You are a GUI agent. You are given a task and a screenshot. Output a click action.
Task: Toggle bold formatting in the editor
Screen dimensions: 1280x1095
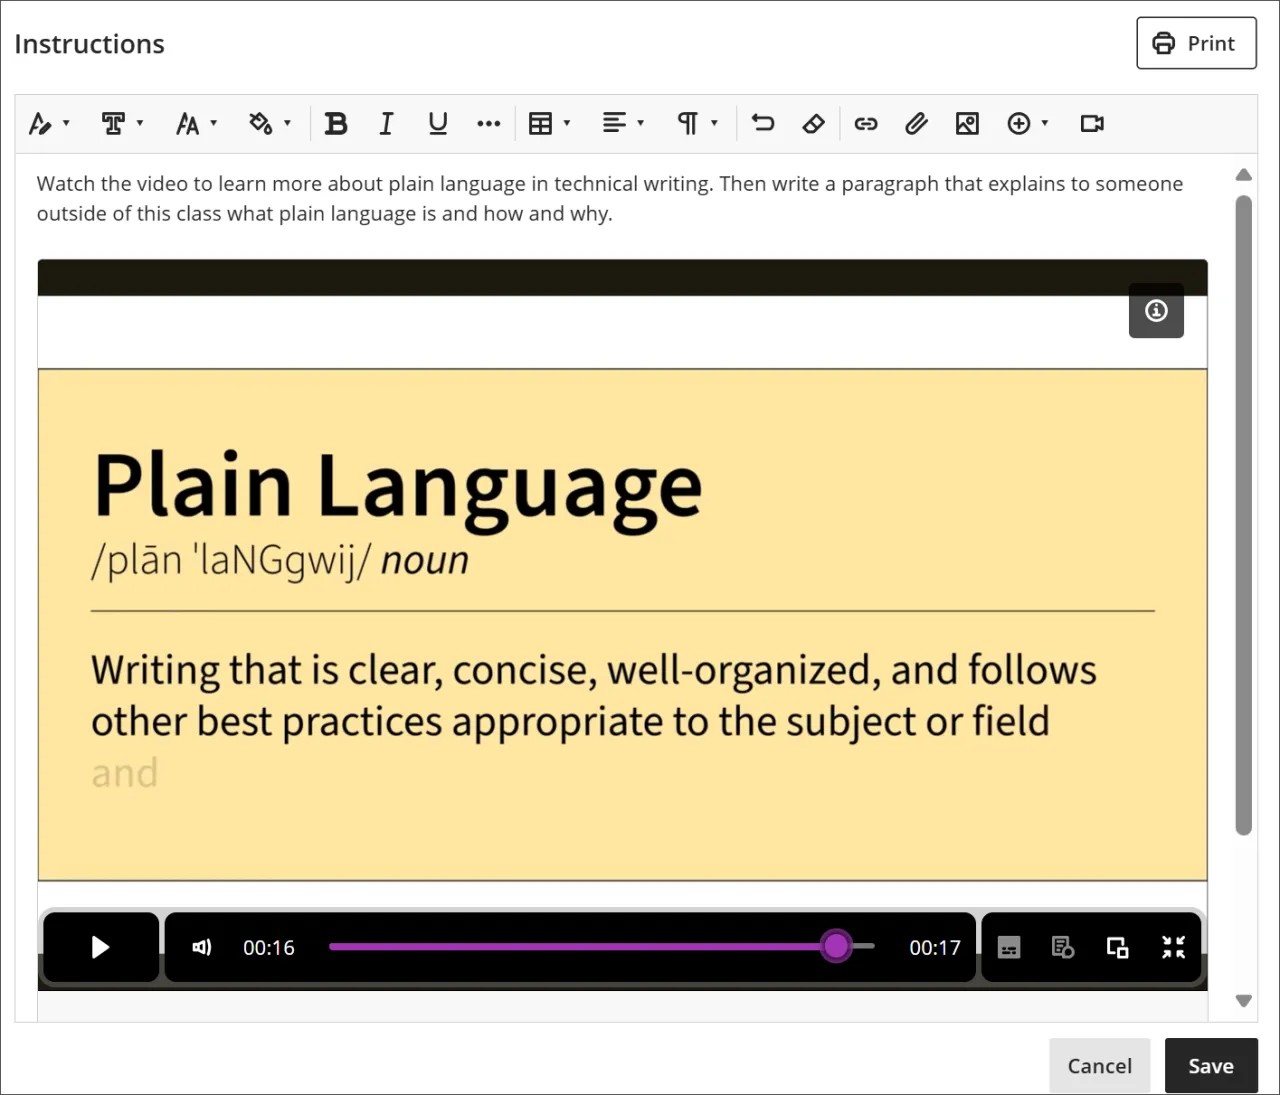336,123
